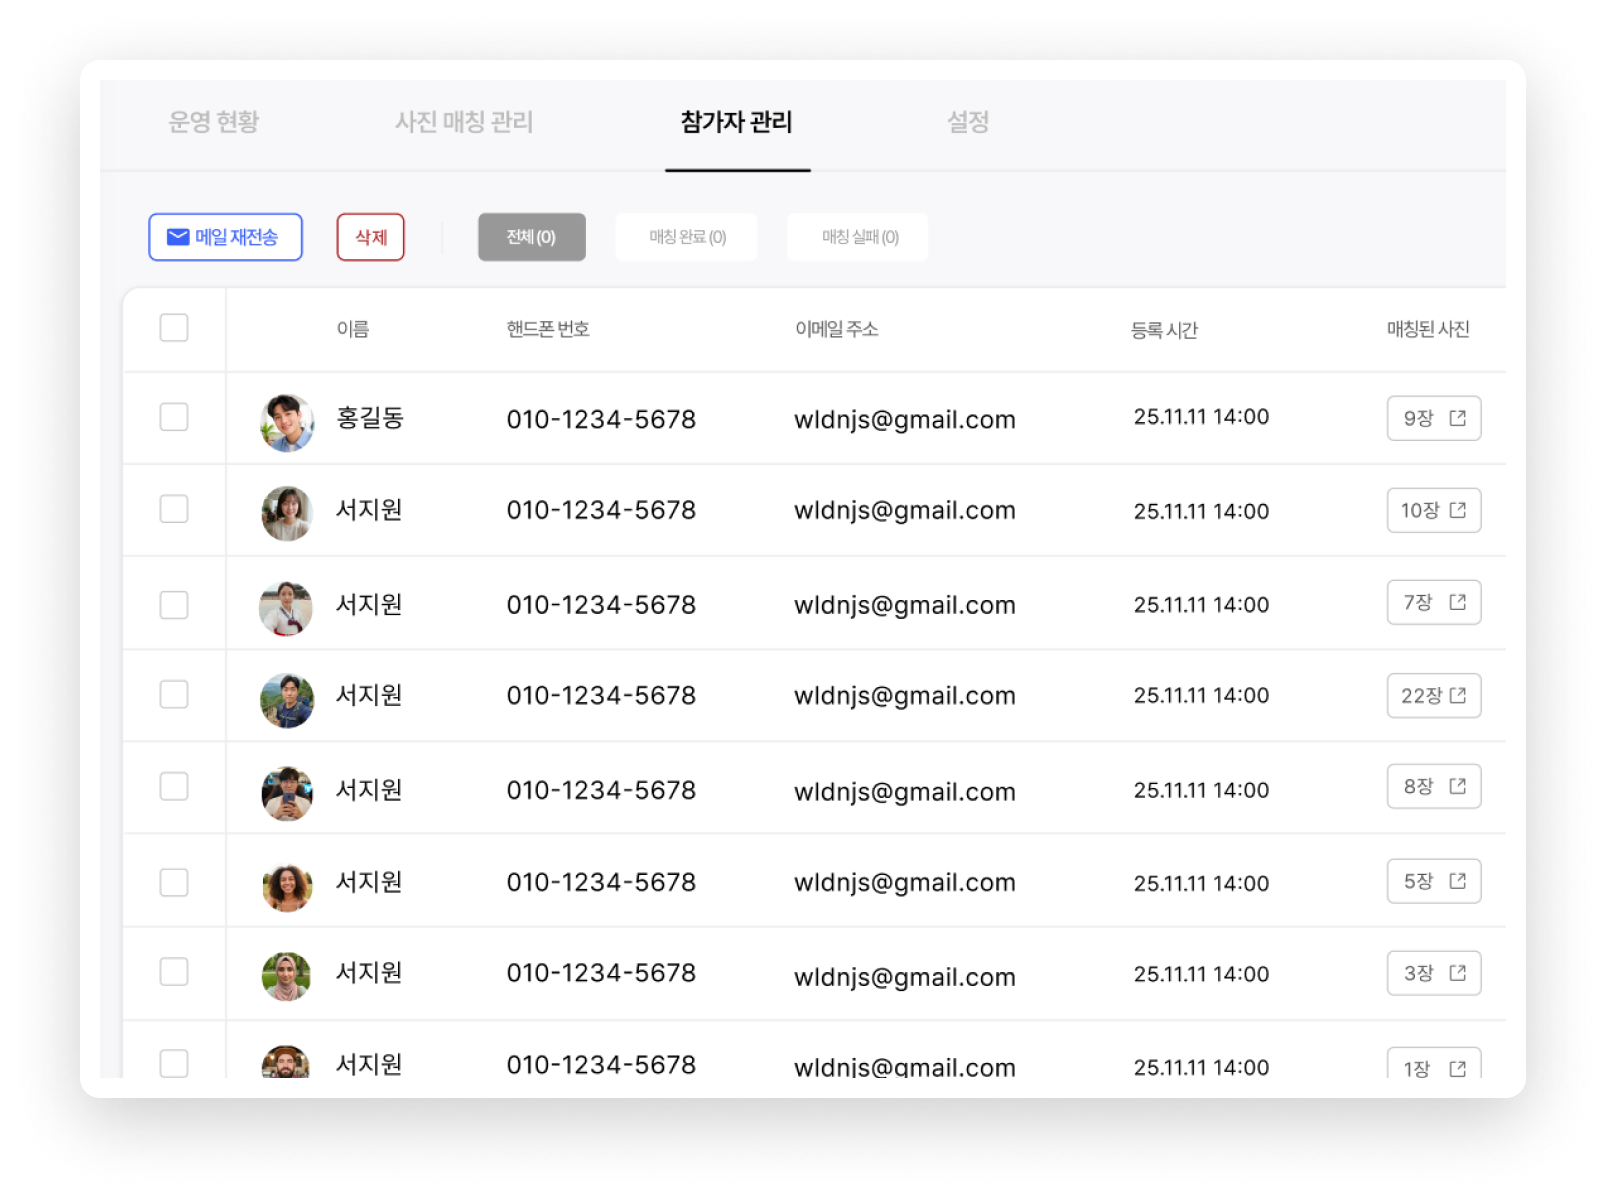This screenshot has height=1198, width=1606.
Task: Click the 매칭된 사진 column header
Action: [x=1428, y=329]
